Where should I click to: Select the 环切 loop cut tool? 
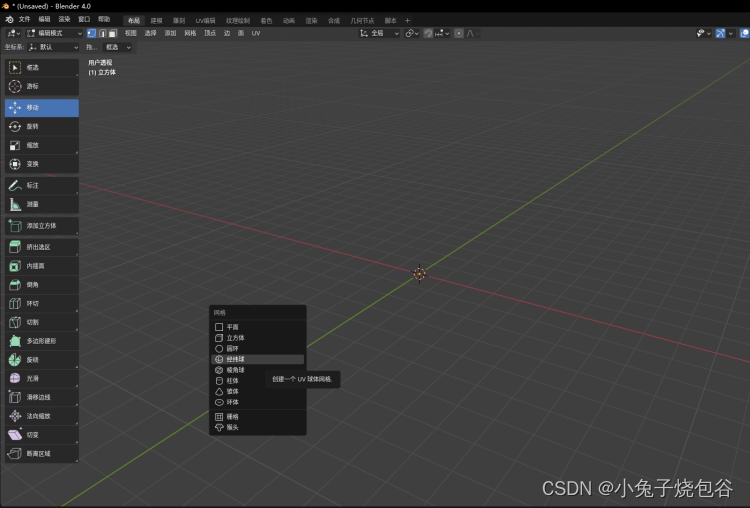42,303
